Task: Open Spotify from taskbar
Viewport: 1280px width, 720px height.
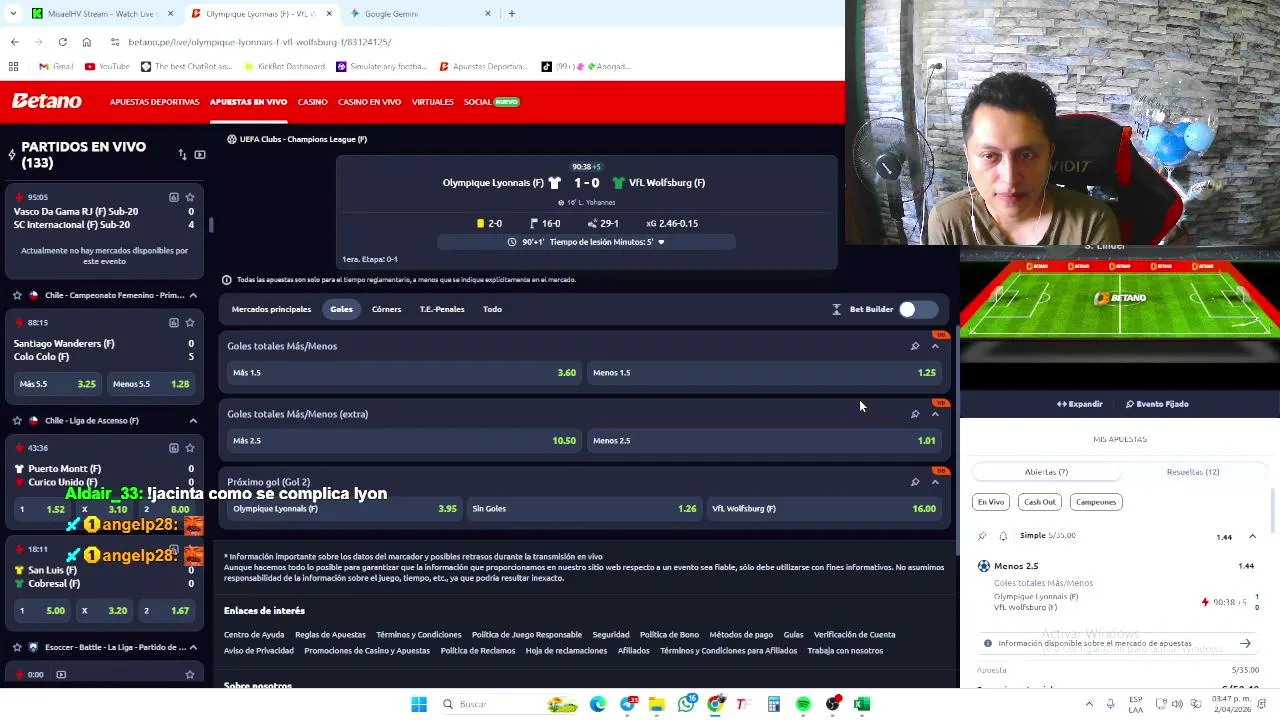Action: click(803, 705)
